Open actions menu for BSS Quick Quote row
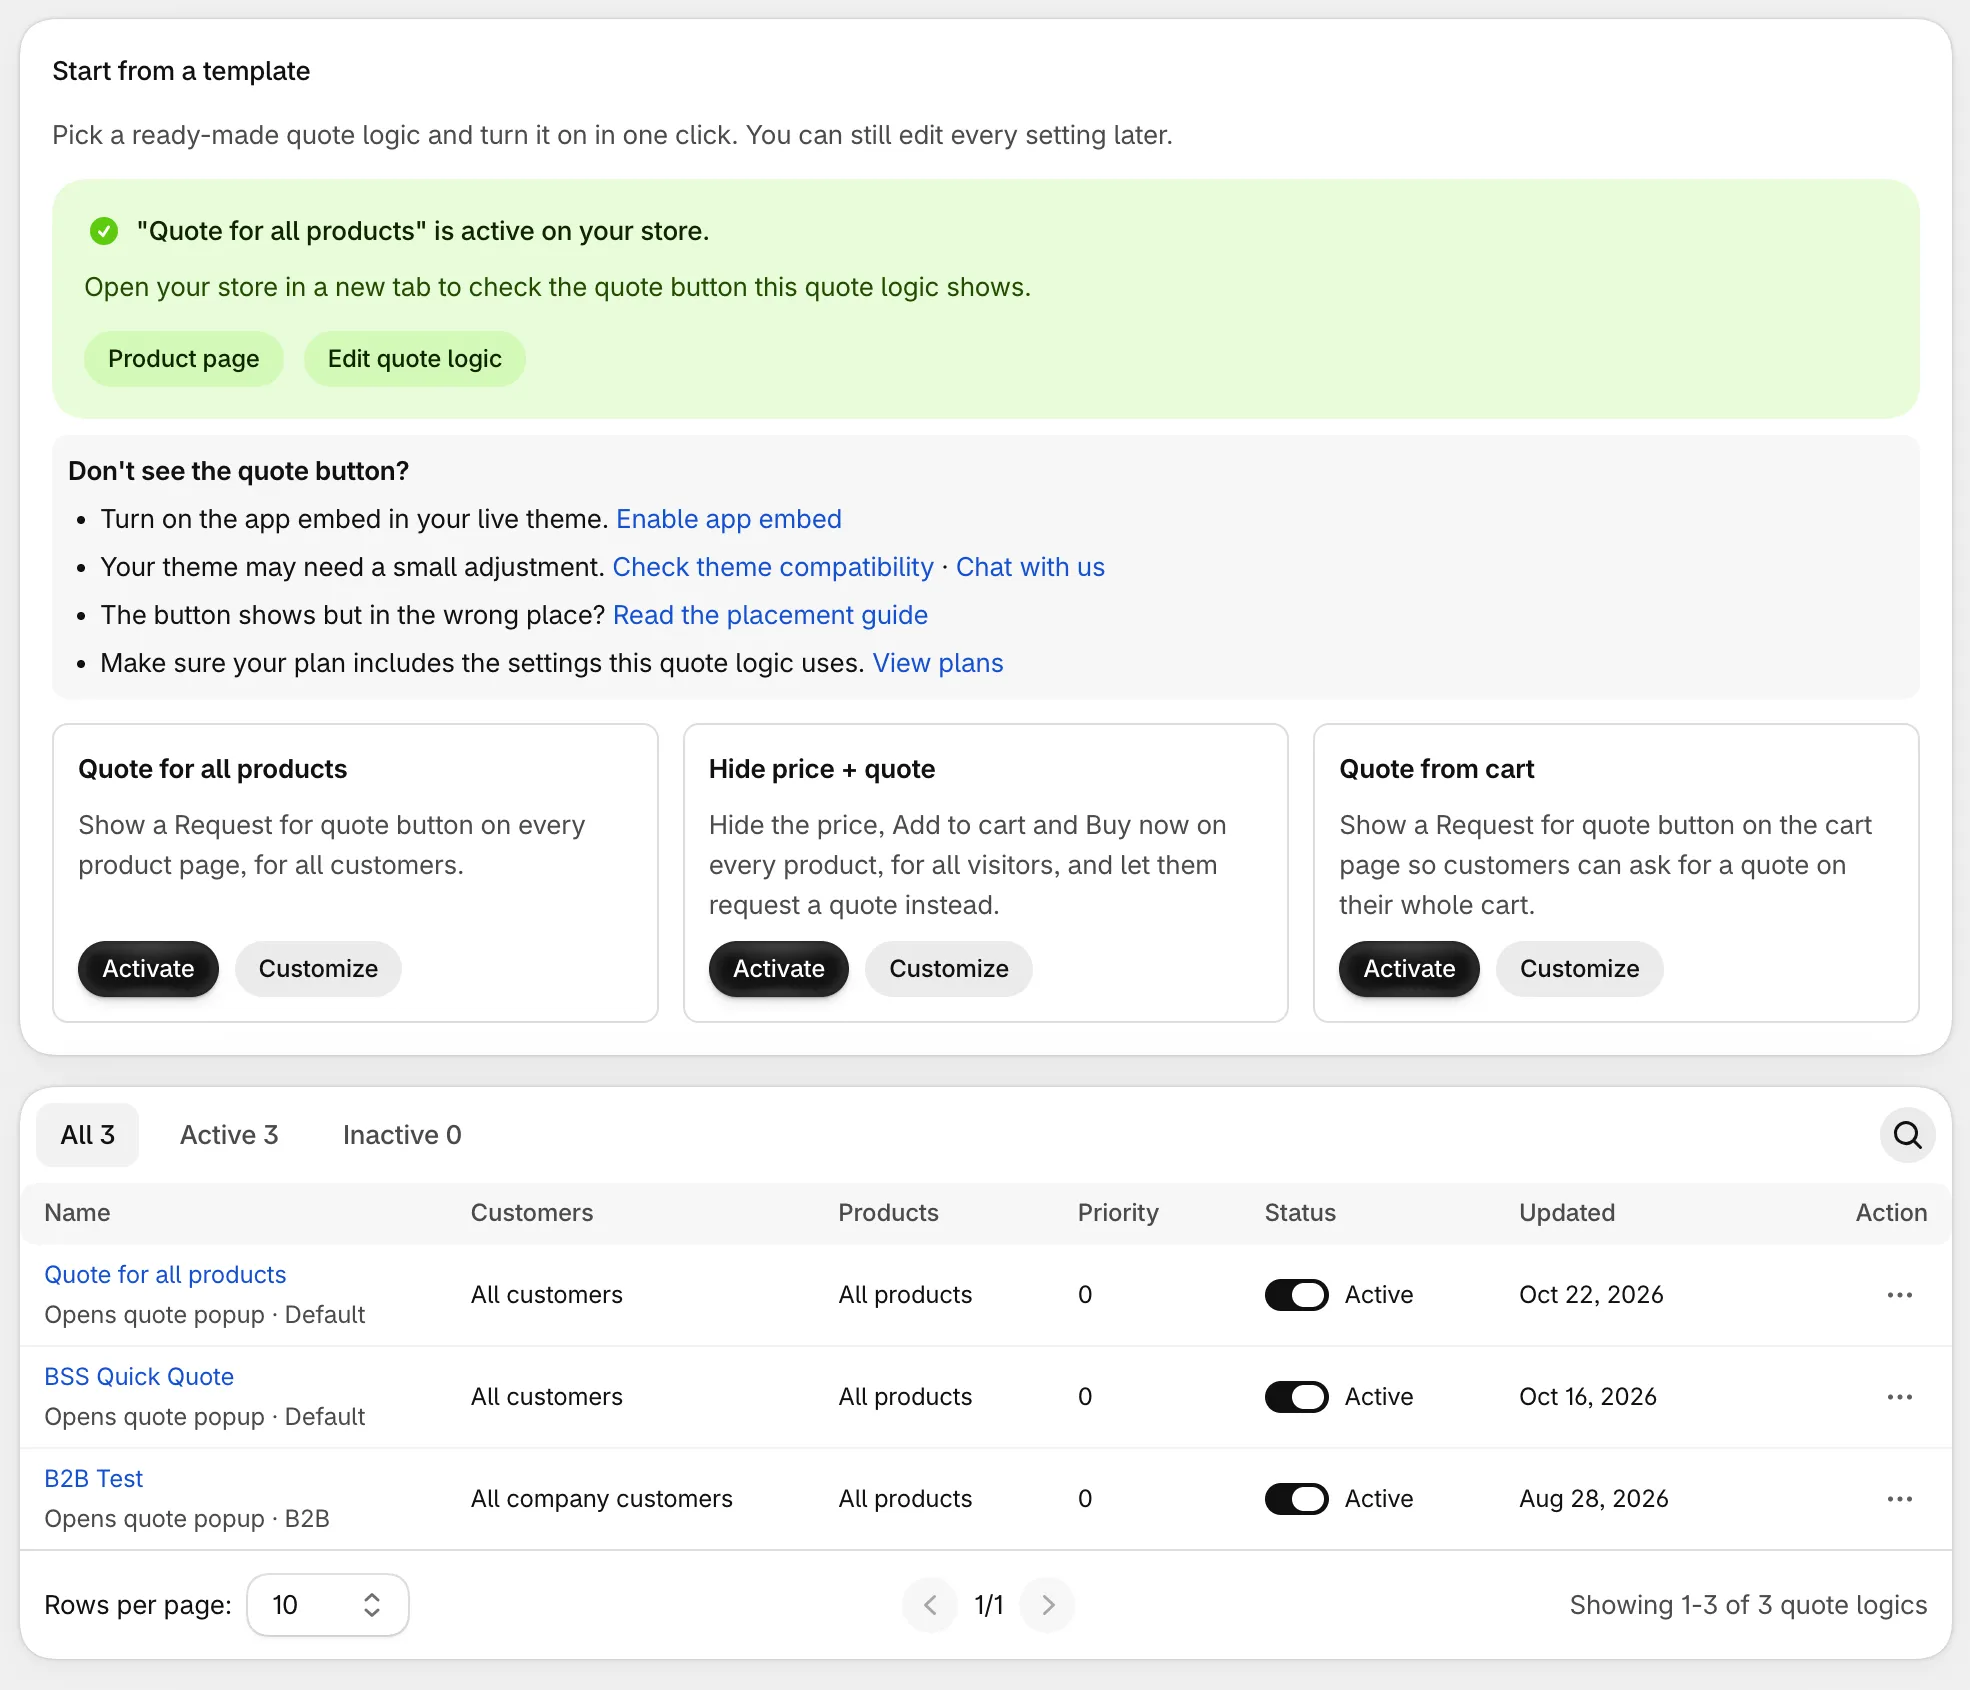This screenshot has height=1690, width=1970. coord(1899,1397)
